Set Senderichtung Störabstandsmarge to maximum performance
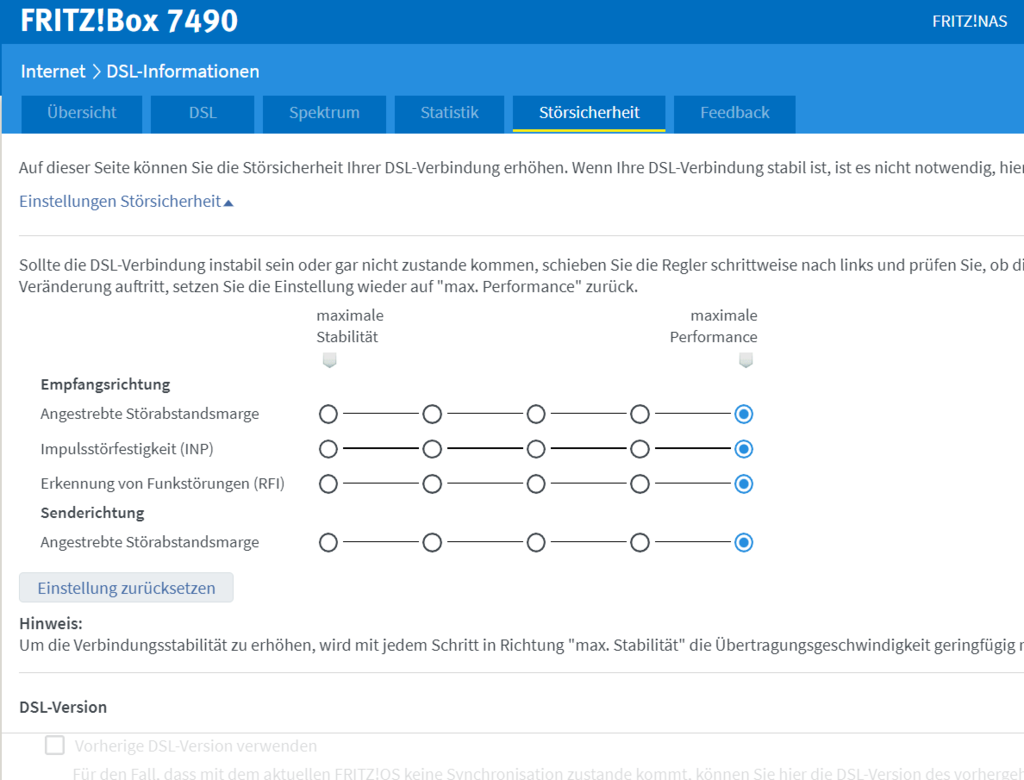The height and width of the screenshot is (780, 1024). (744, 542)
